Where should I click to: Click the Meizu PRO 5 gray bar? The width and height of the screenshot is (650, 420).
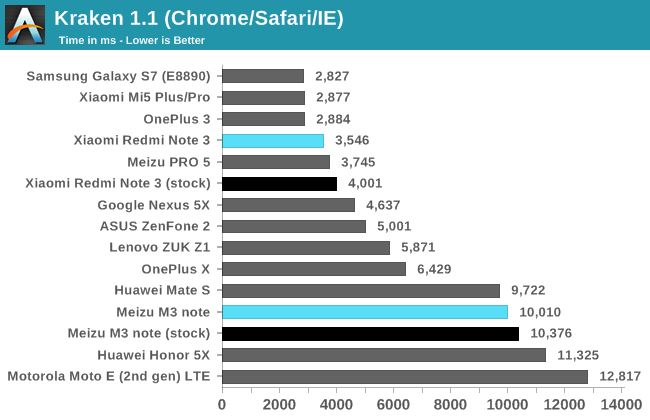pyautogui.click(x=276, y=162)
